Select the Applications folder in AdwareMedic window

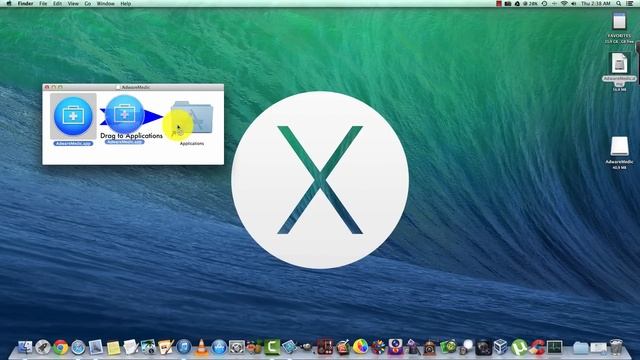pos(192,118)
